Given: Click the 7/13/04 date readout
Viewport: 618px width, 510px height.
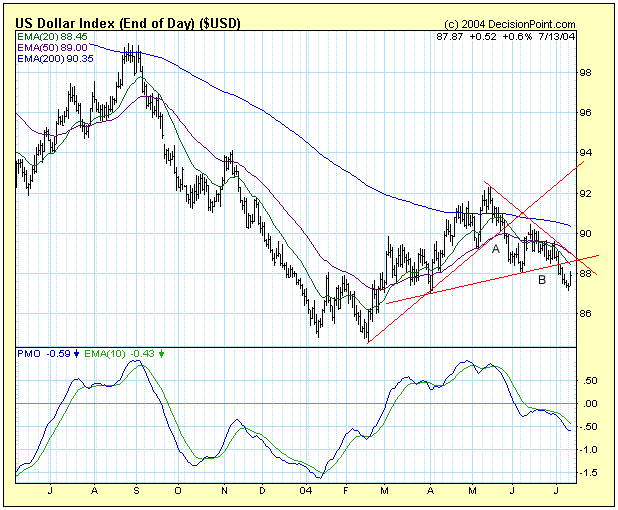Looking at the screenshot, I should [x=581, y=36].
